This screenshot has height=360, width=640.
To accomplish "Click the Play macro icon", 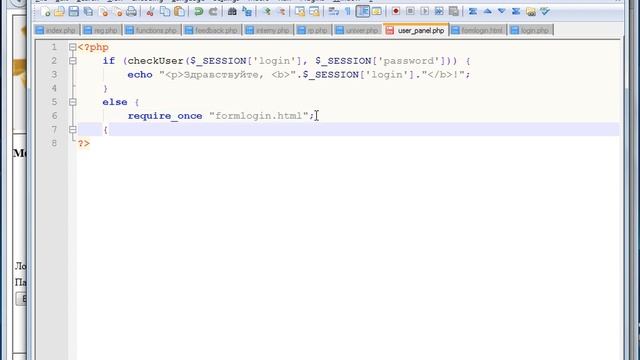I will tap(424, 11).
